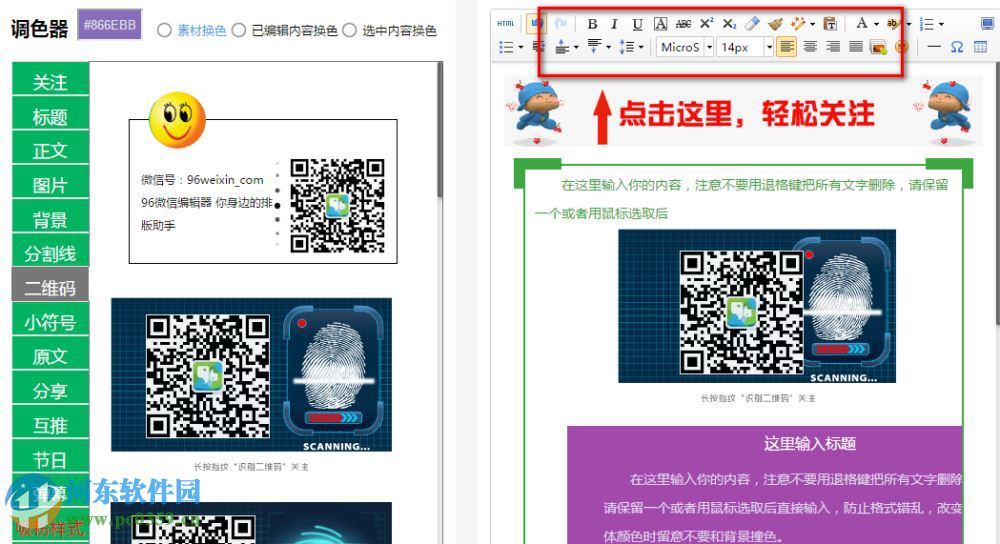Expand the auto typeset options arrow
The width and height of the screenshot is (1000, 544).
pyautogui.click(x=812, y=25)
